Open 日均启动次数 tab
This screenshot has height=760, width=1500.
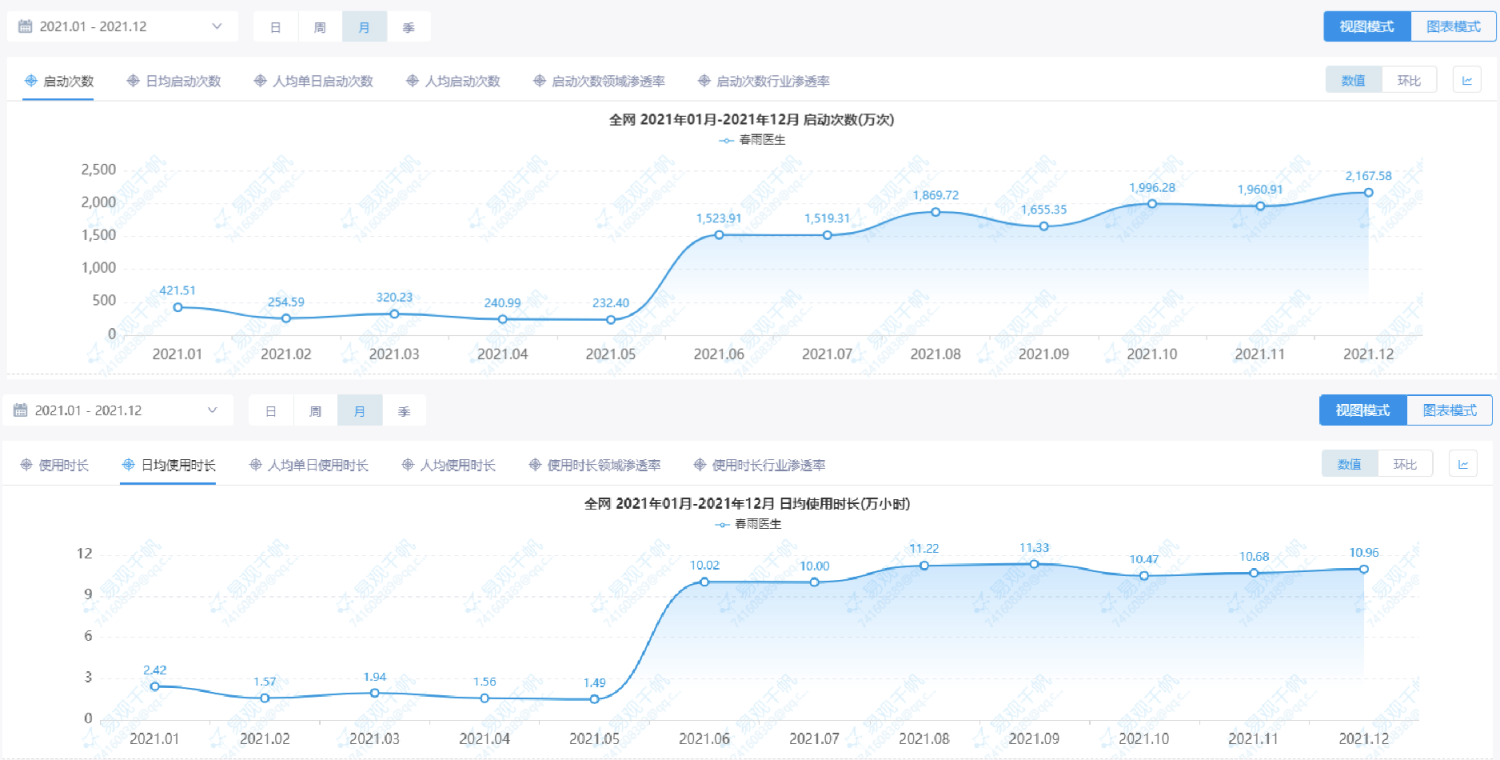[183, 81]
